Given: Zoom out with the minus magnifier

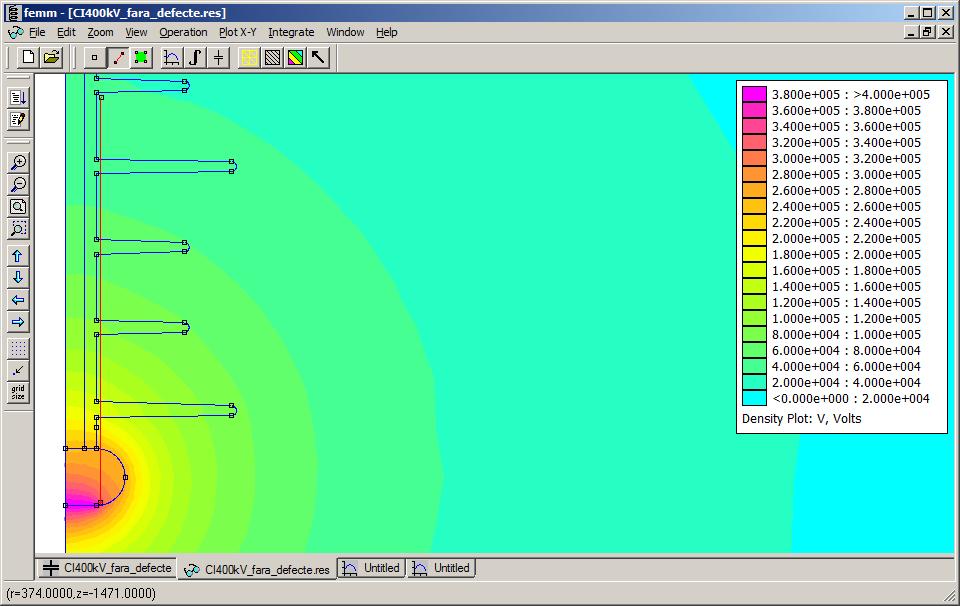Looking at the screenshot, I should click(x=18, y=185).
